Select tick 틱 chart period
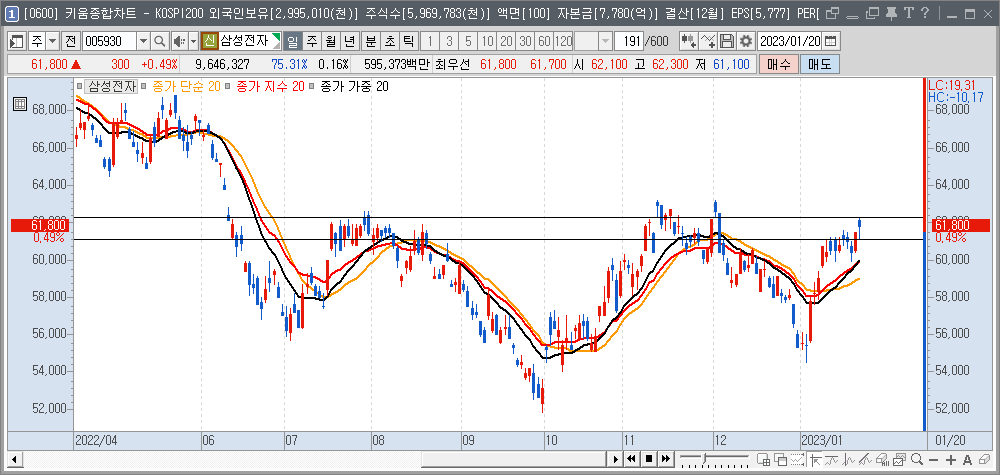Image resolution: width=1000 pixels, height=475 pixels. pyautogui.click(x=409, y=42)
